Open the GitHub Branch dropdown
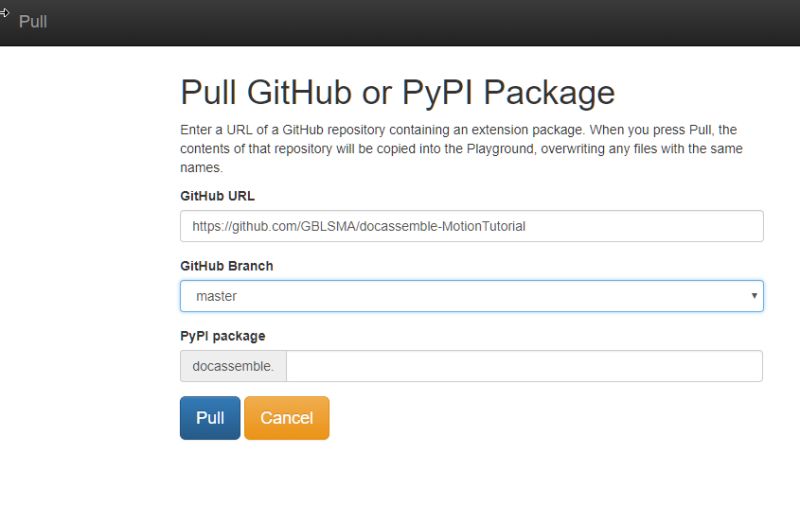The height and width of the screenshot is (506, 800). click(471, 296)
